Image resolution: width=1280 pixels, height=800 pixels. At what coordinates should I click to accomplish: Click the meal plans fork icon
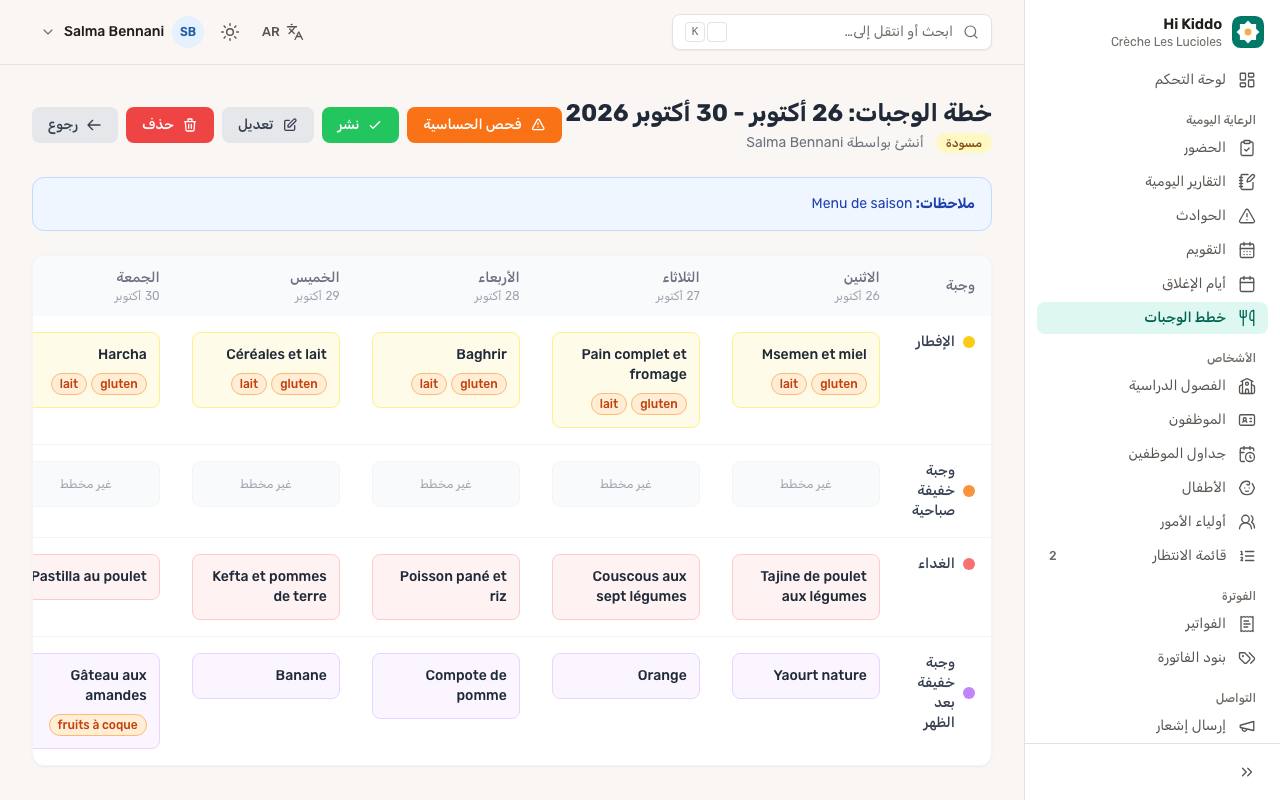point(1247,318)
